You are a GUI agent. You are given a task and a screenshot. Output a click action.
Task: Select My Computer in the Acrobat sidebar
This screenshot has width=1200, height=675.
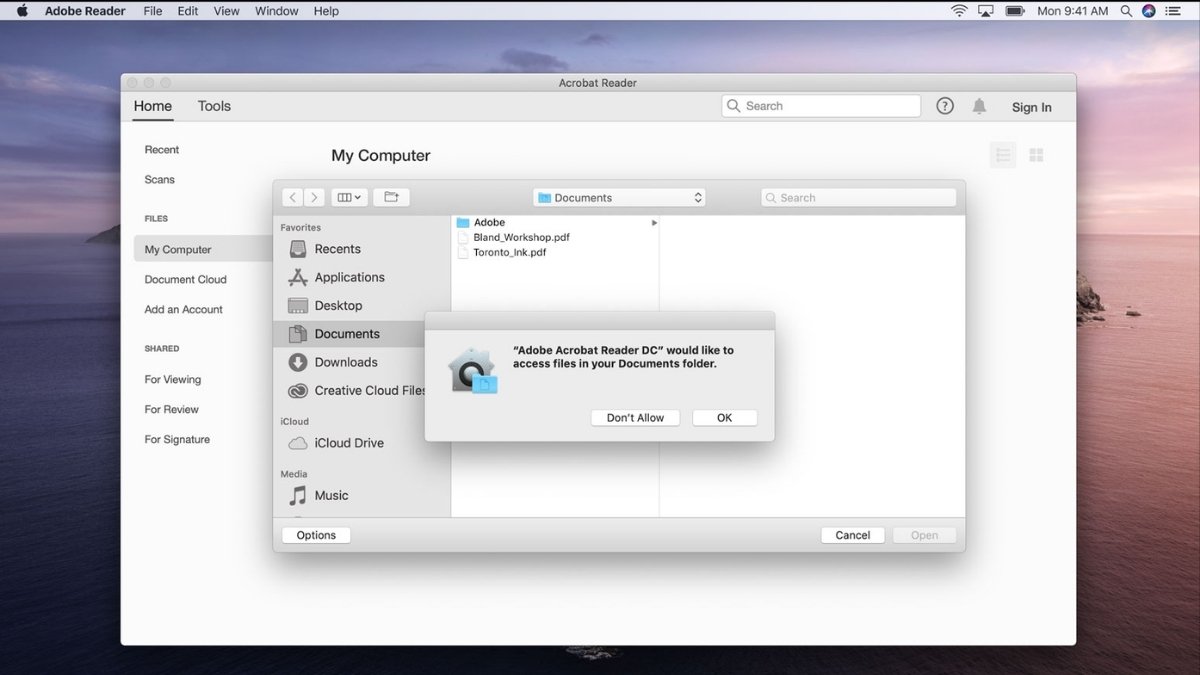(203, 250)
